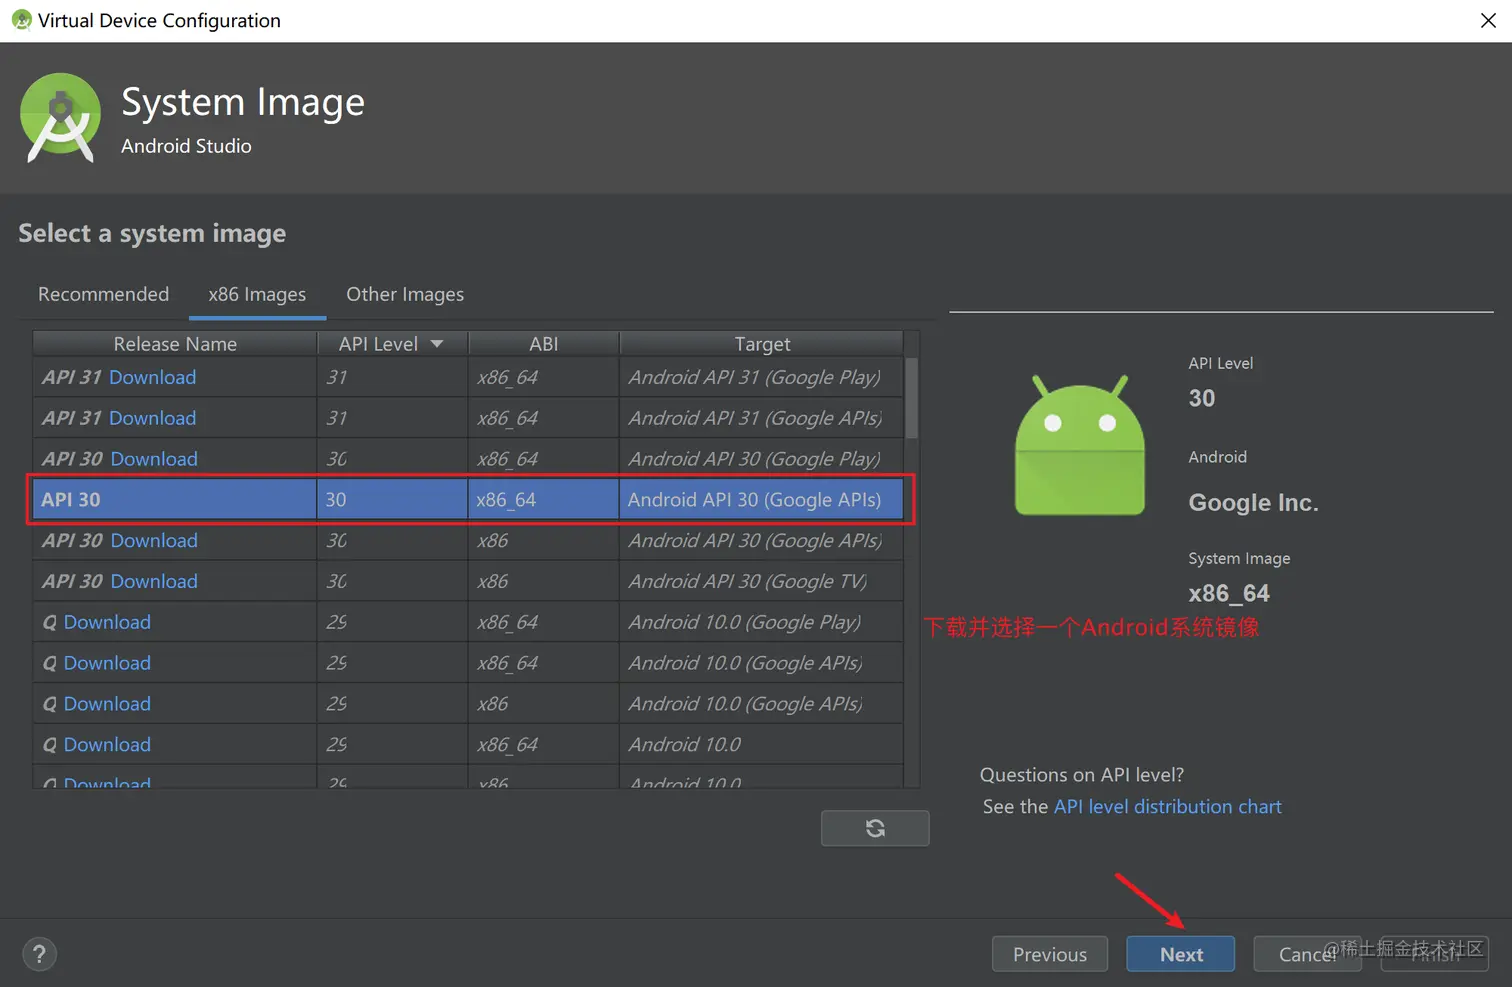This screenshot has width=1512, height=987.
Task: Click the green Android robot image
Action: coord(1080,446)
